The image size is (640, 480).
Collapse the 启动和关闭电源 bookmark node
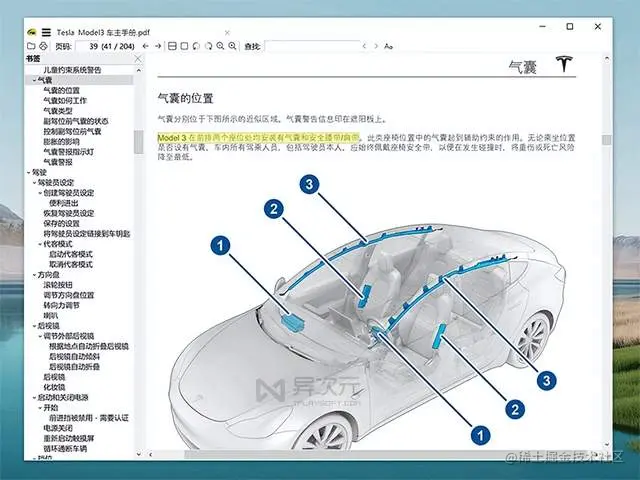(x=34, y=398)
